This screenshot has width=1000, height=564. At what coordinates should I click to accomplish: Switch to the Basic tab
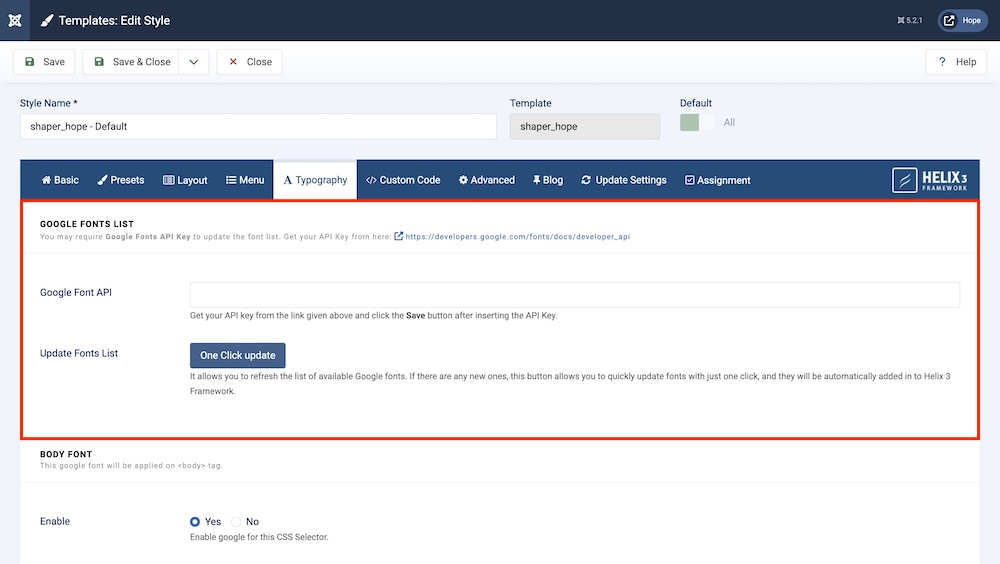pos(60,180)
